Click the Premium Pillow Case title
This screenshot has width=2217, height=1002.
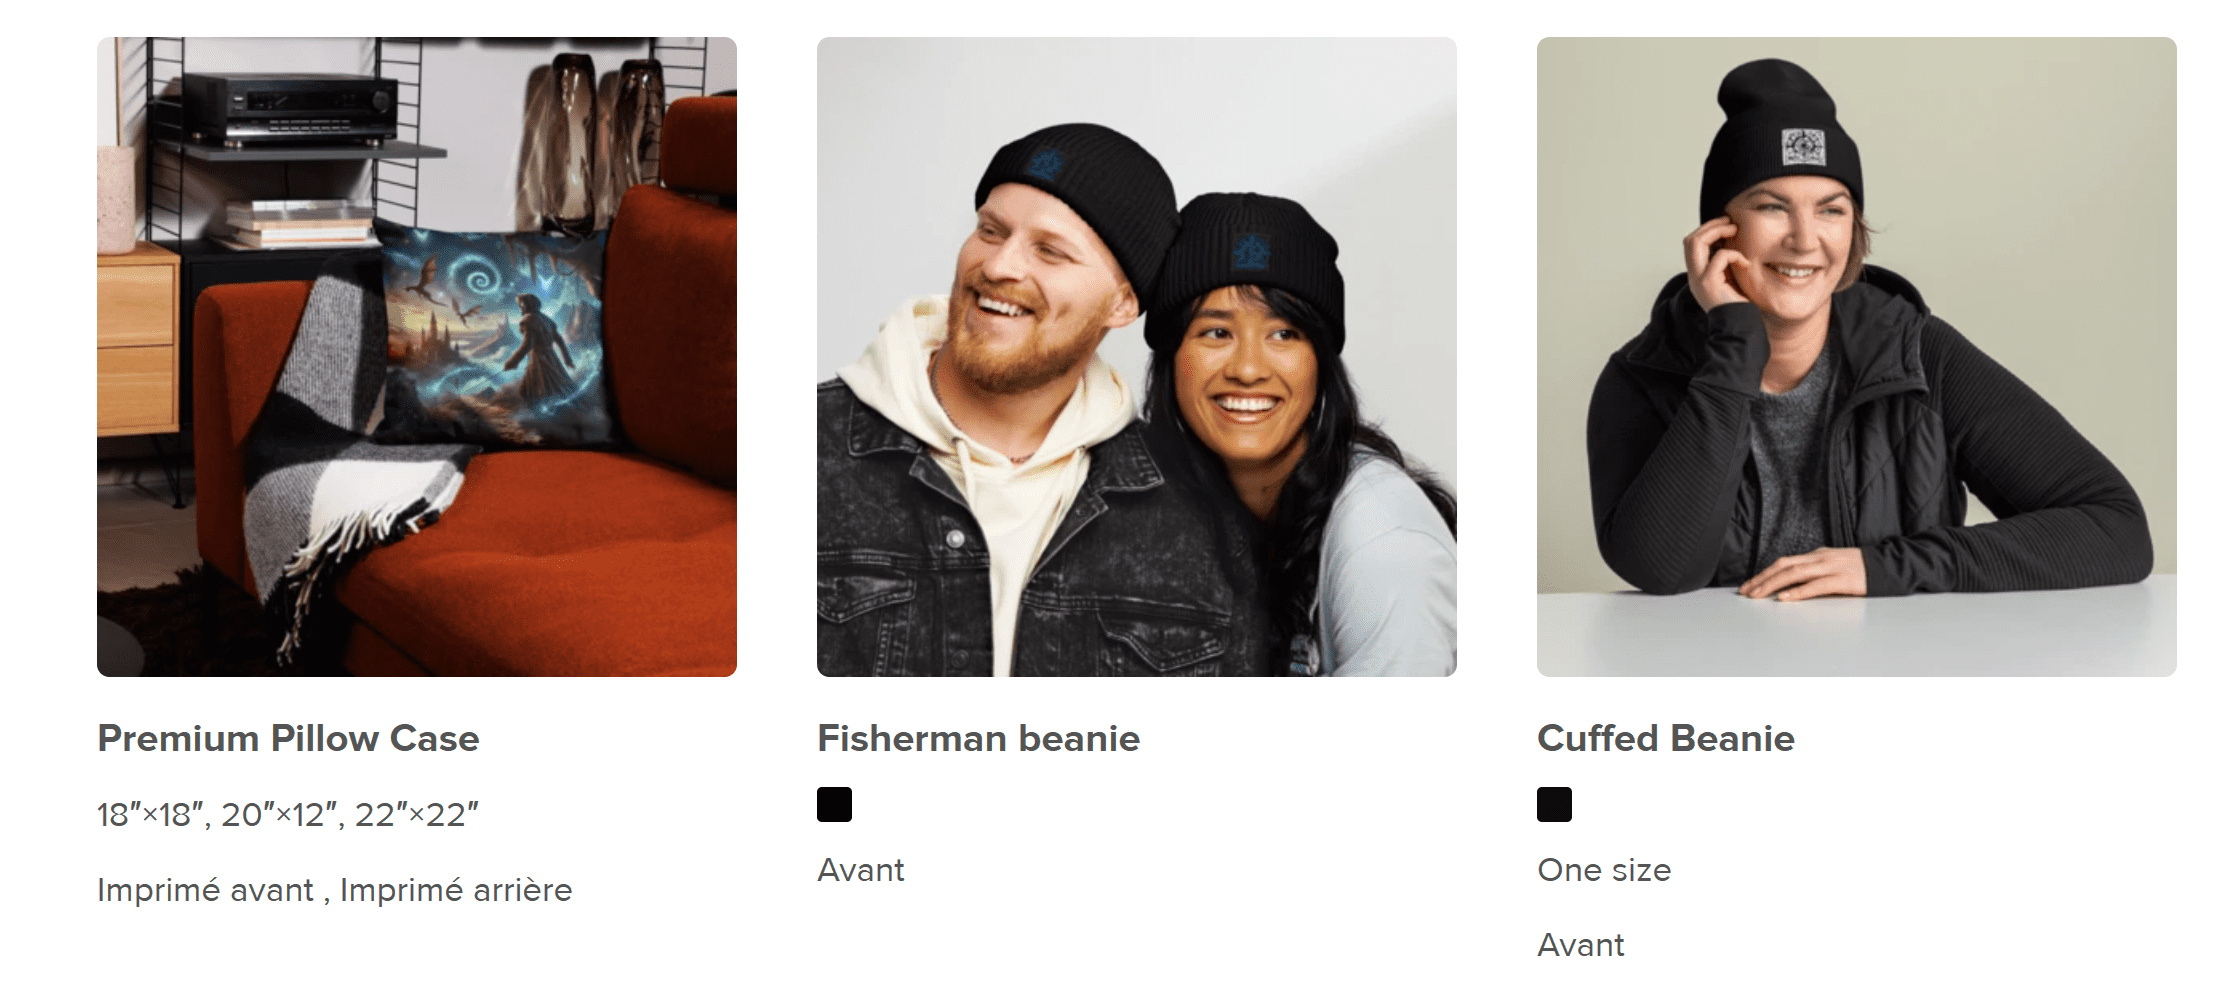tap(288, 738)
